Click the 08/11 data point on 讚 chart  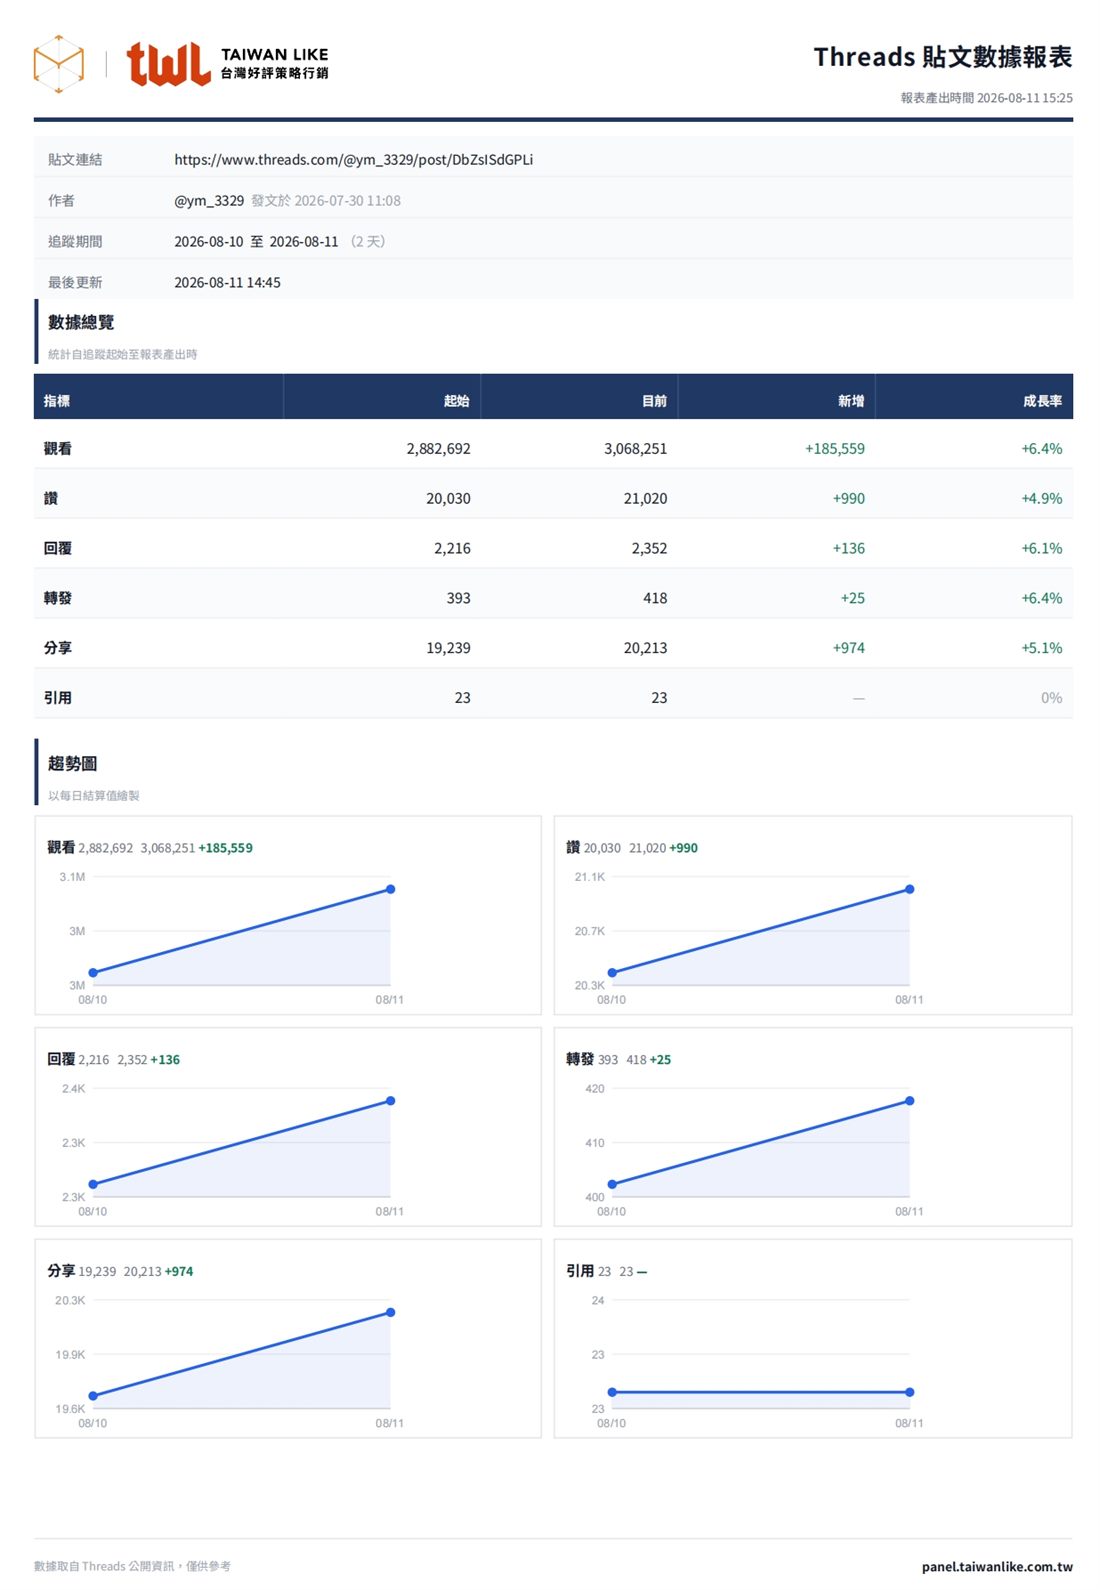(909, 889)
